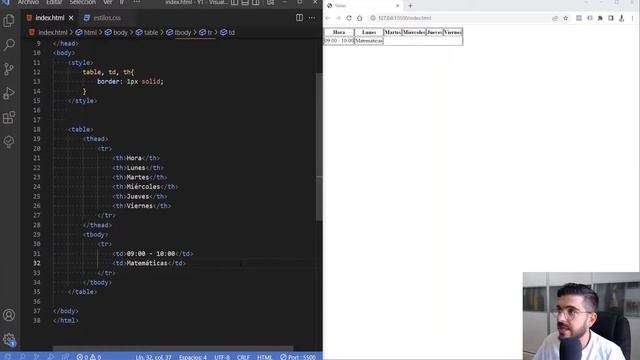
Task: Click the Hora header cell in browser table
Action: (x=339, y=32)
